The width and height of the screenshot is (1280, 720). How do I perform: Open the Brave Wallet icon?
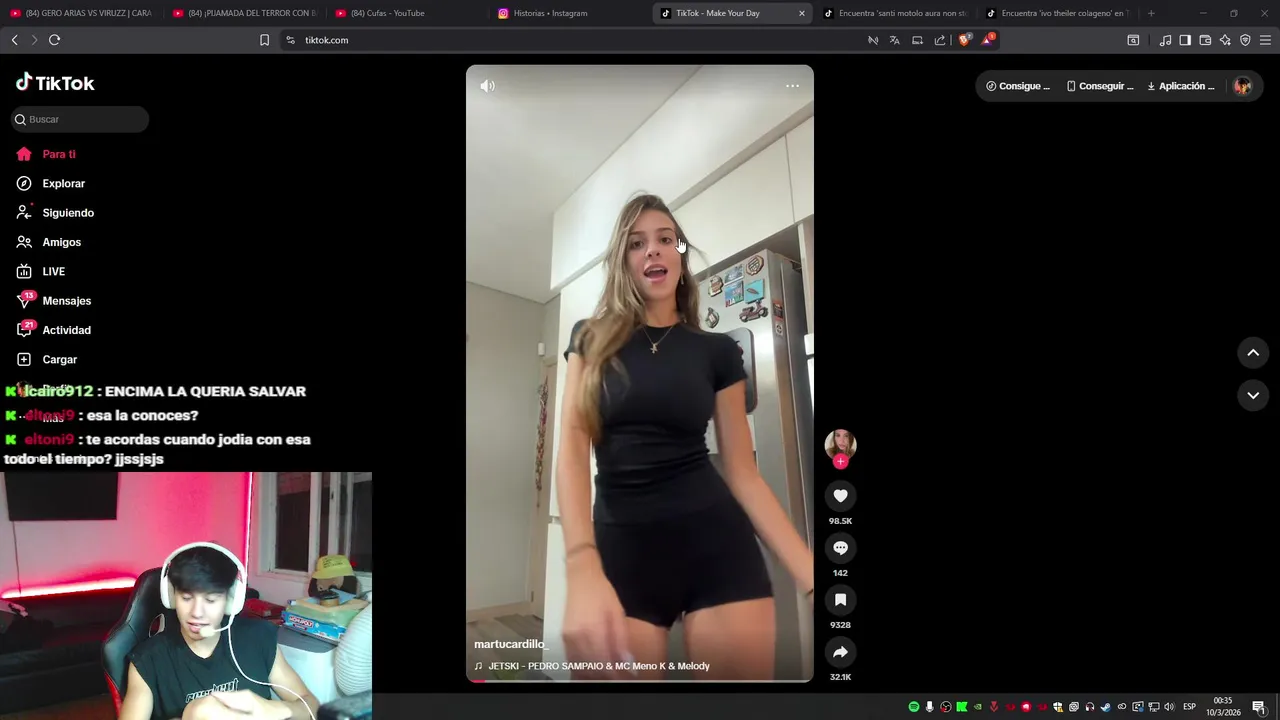[1205, 40]
